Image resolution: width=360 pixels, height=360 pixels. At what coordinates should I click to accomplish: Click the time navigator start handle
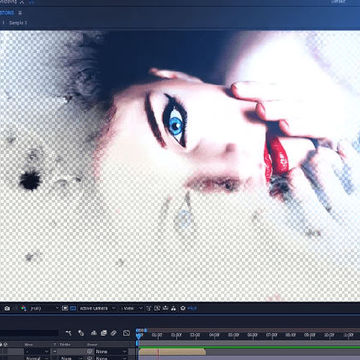[x=137, y=330]
